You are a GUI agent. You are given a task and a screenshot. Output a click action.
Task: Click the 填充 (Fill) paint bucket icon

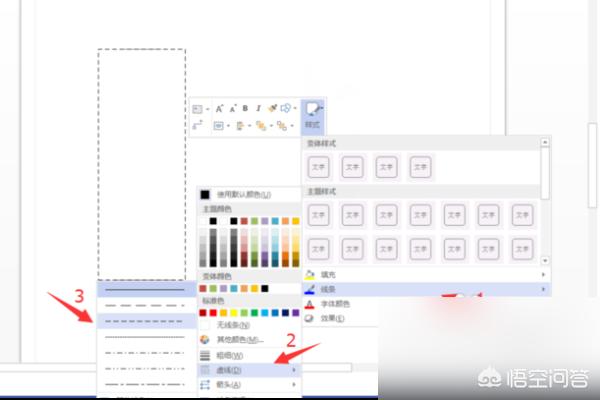tap(308, 274)
